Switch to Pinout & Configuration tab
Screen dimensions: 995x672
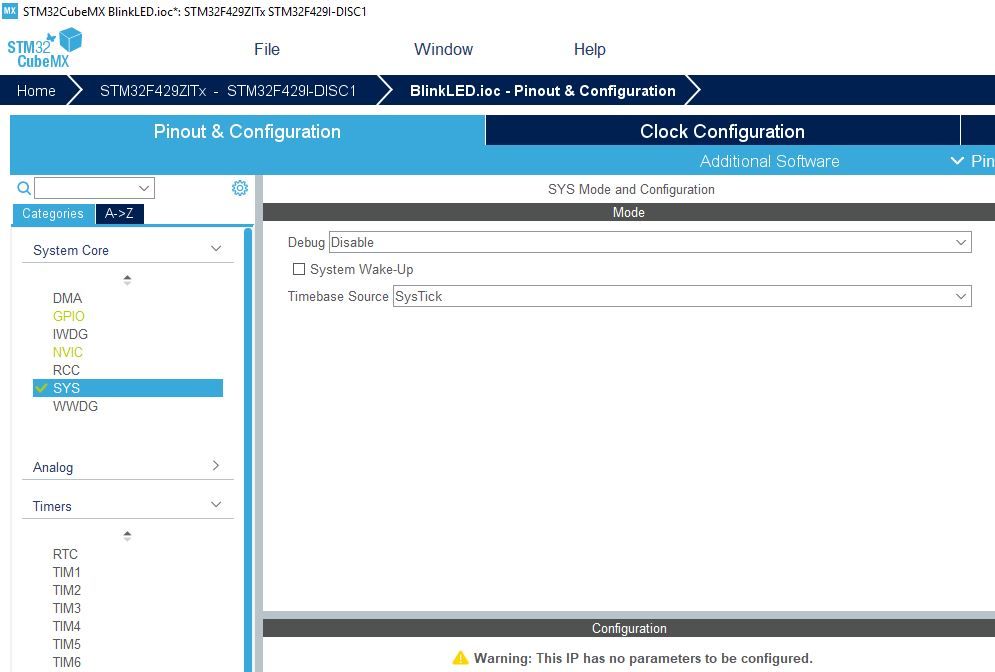(x=247, y=131)
